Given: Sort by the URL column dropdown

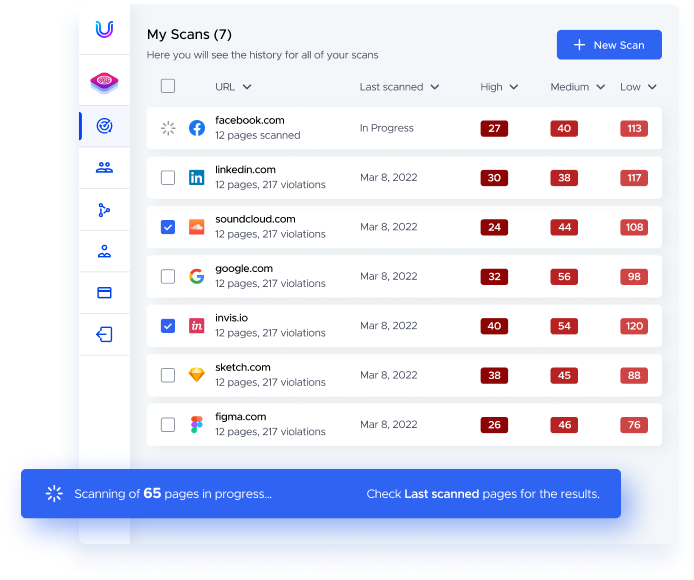Looking at the screenshot, I should tap(233, 87).
